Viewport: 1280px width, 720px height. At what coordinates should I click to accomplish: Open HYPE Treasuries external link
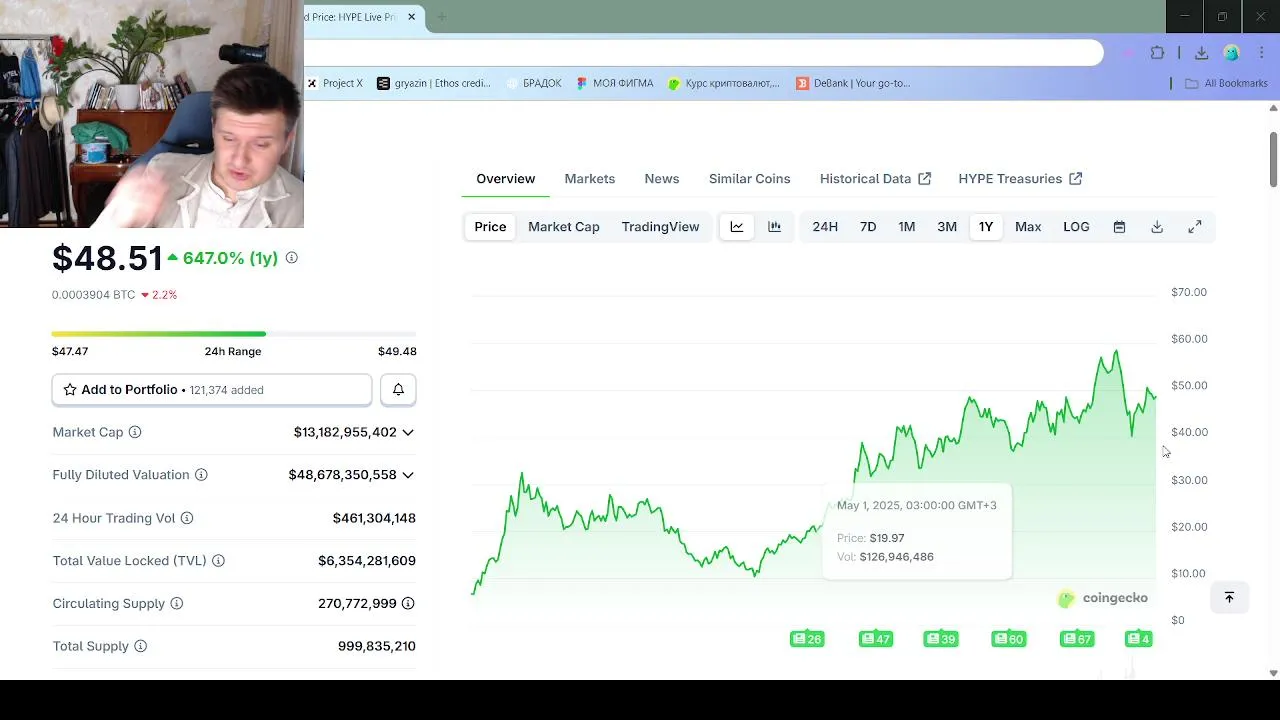click(x=1020, y=179)
